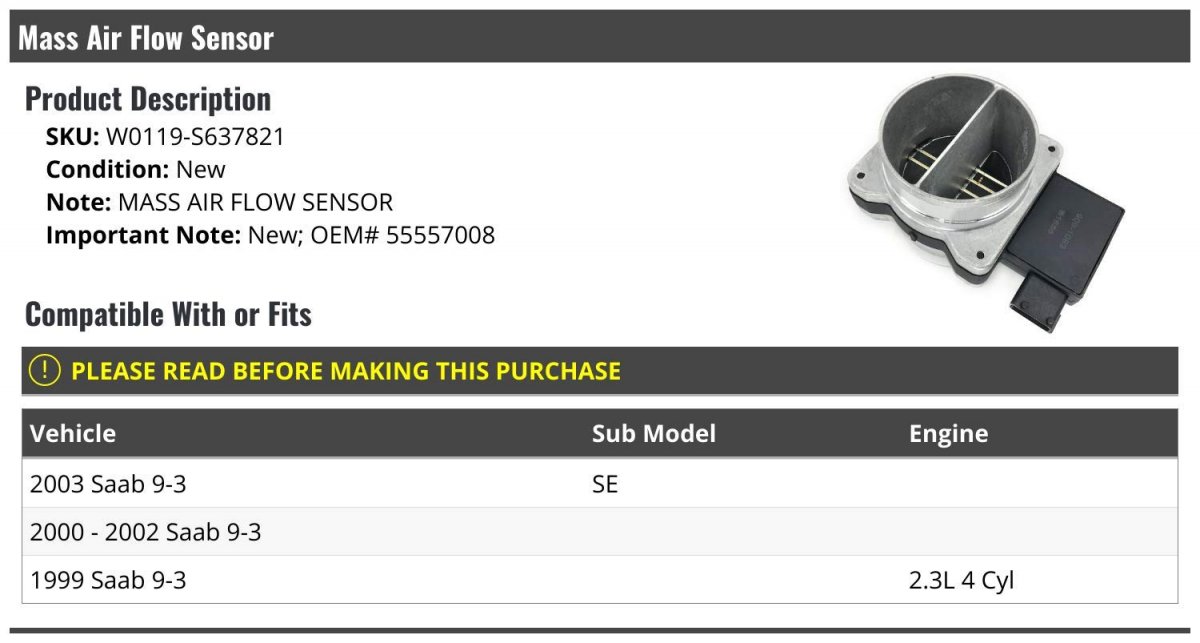This screenshot has height=643, width=1200.
Task: Open the mass air flow sensor product image
Action: [985, 204]
